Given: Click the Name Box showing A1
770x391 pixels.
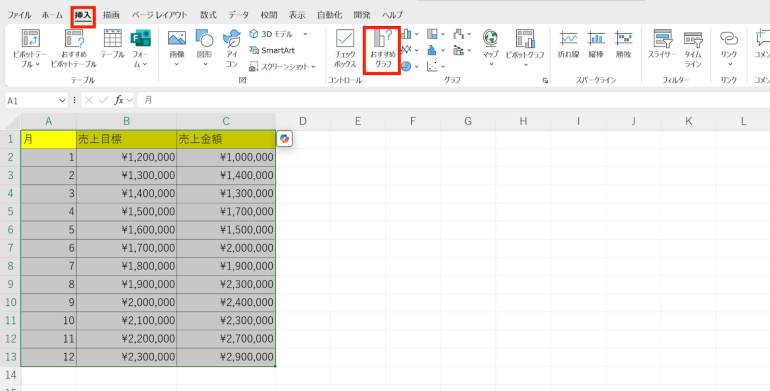Looking at the screenshot, I should tap(32, 100).
